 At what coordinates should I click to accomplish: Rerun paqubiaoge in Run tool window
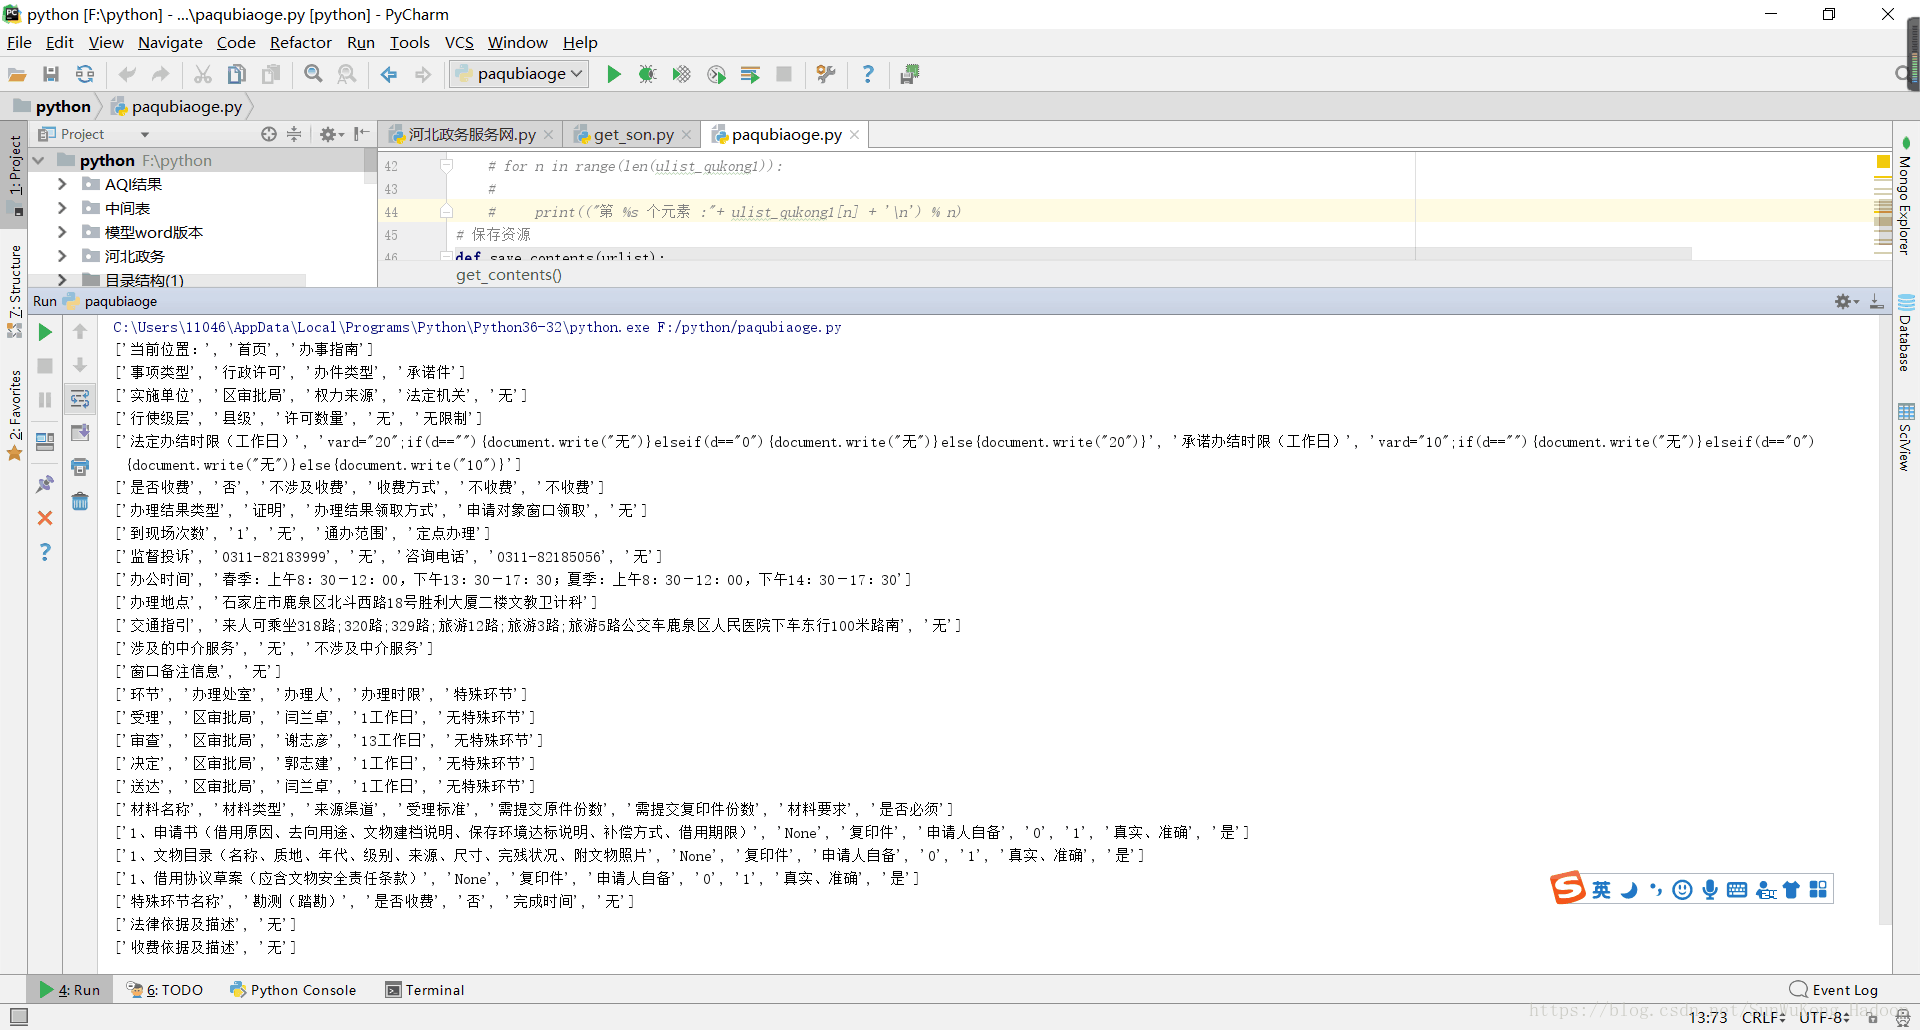45,332
